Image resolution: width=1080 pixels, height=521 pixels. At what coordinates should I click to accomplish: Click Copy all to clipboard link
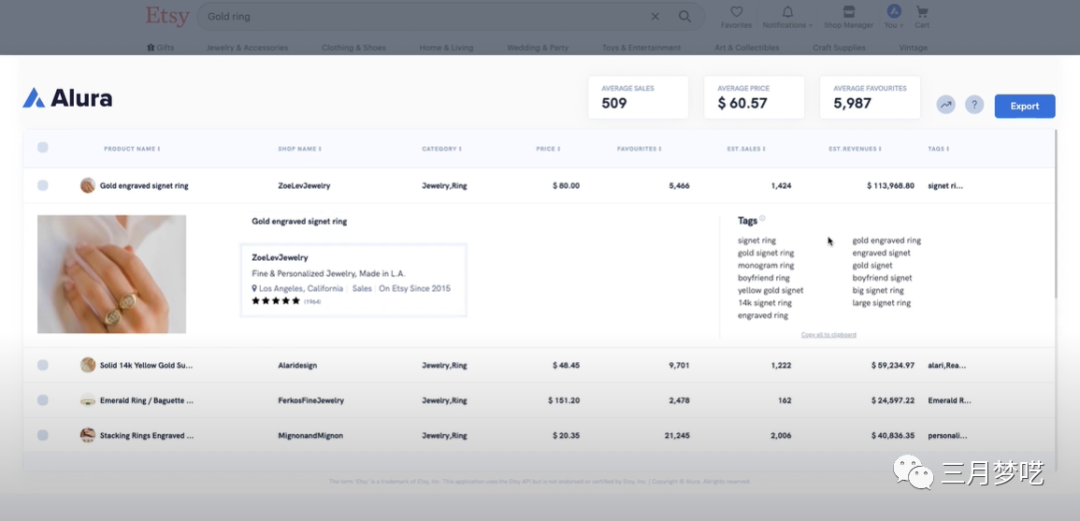tap(828, 335)
